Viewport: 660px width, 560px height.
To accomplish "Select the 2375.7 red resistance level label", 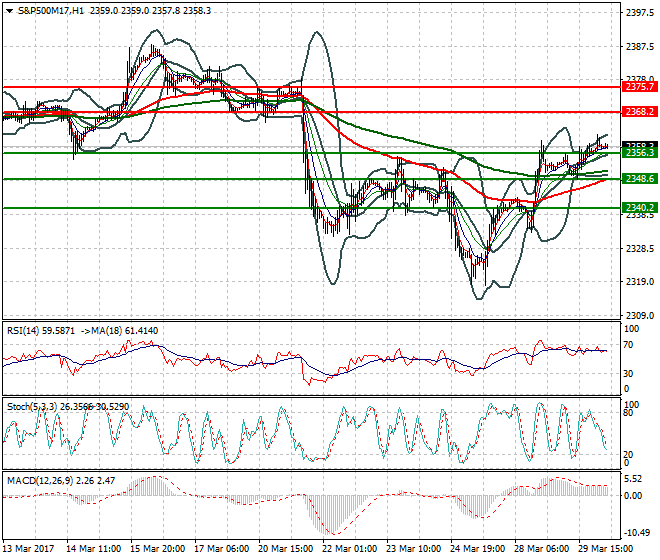I will click(x=639, y=87).
